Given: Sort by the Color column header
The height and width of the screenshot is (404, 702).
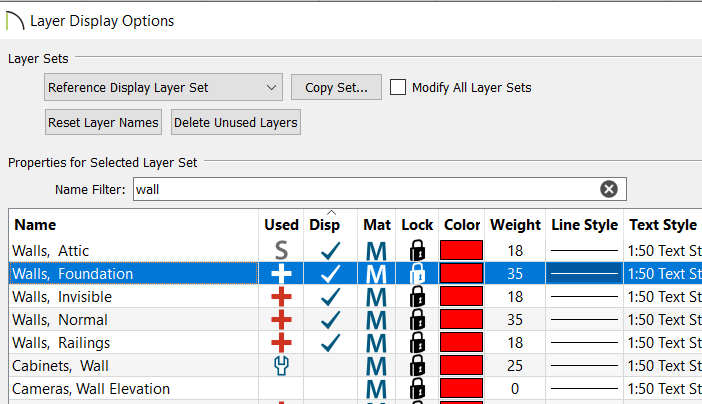Looking at the screenshot, I should coord(462,225).
